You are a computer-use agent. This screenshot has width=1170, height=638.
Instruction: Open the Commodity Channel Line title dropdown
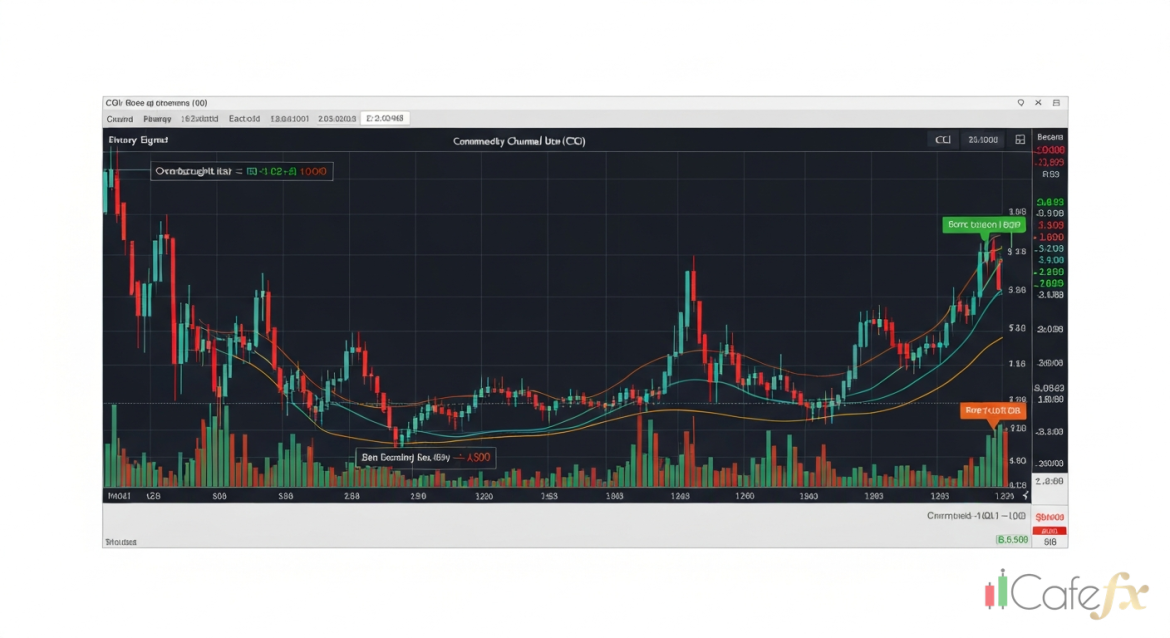(519, 141)
